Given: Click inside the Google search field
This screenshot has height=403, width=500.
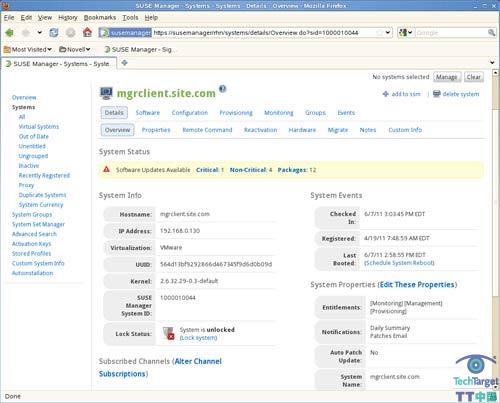Looking at the screenshot, I should [x=451, y=33].
